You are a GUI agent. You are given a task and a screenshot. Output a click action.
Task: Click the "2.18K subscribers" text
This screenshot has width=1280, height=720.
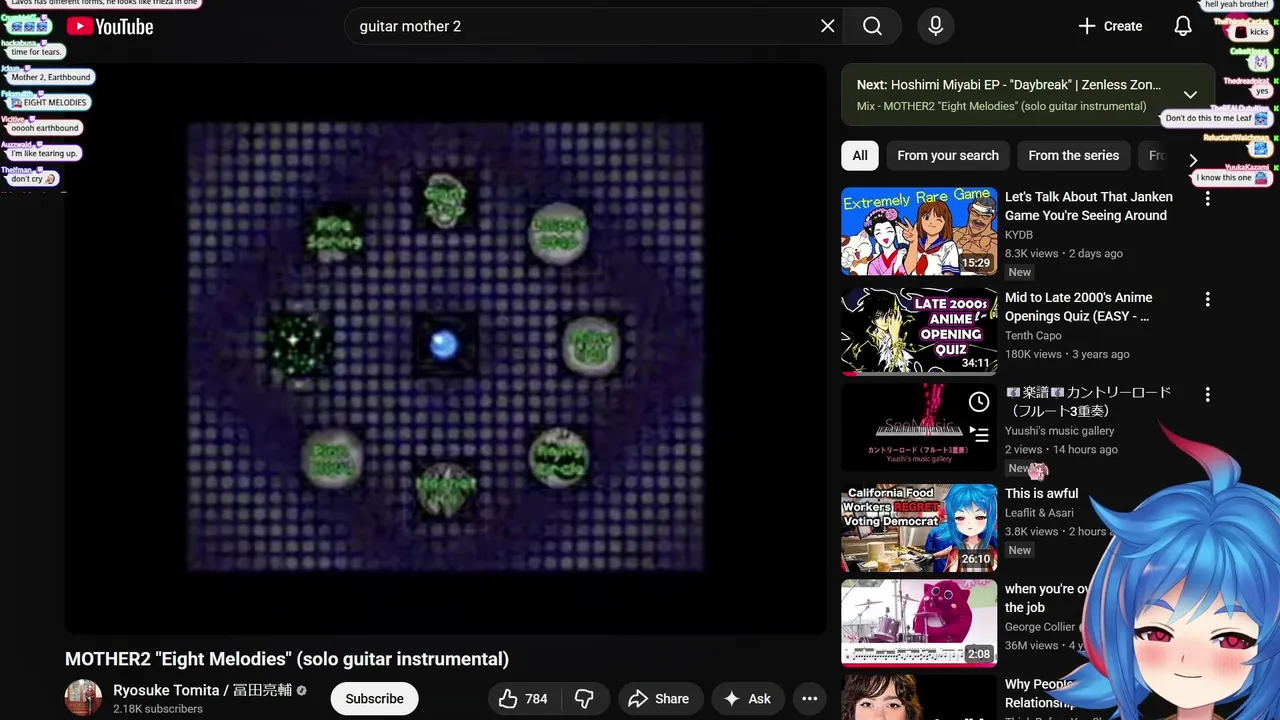tap(158, 709)
